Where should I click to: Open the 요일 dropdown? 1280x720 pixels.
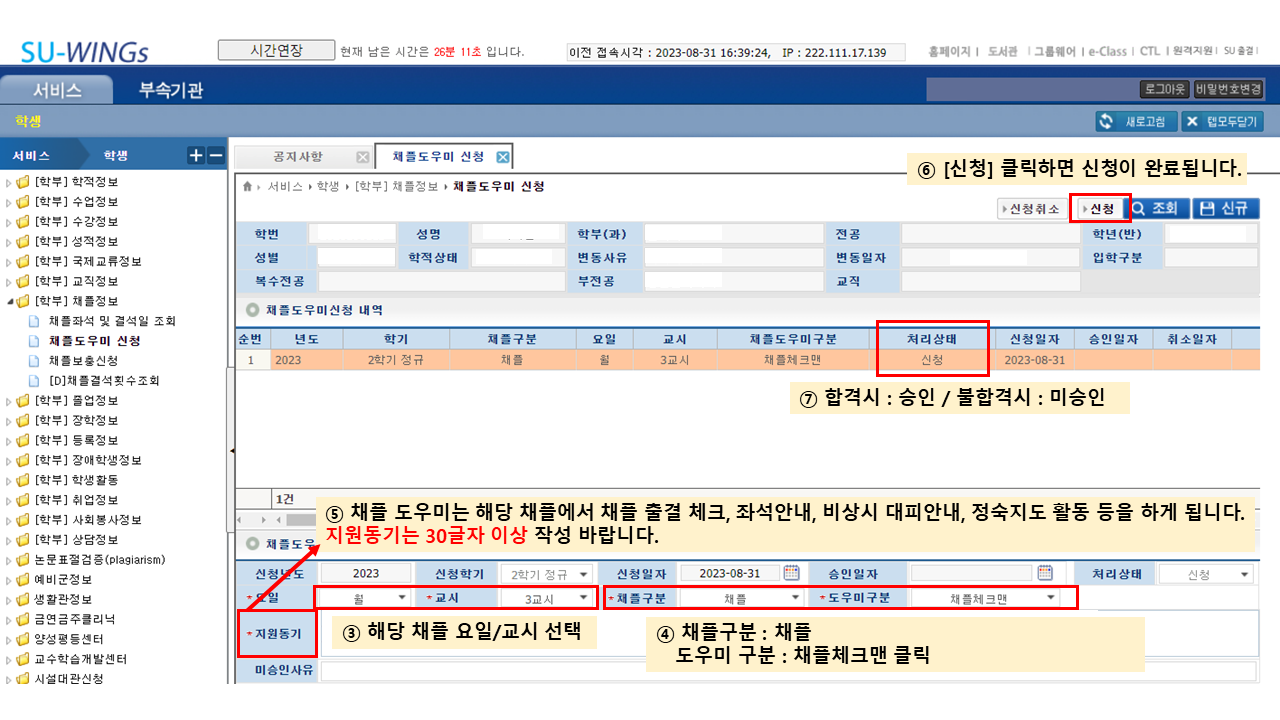pyautogui.click(x=402, y=598)
